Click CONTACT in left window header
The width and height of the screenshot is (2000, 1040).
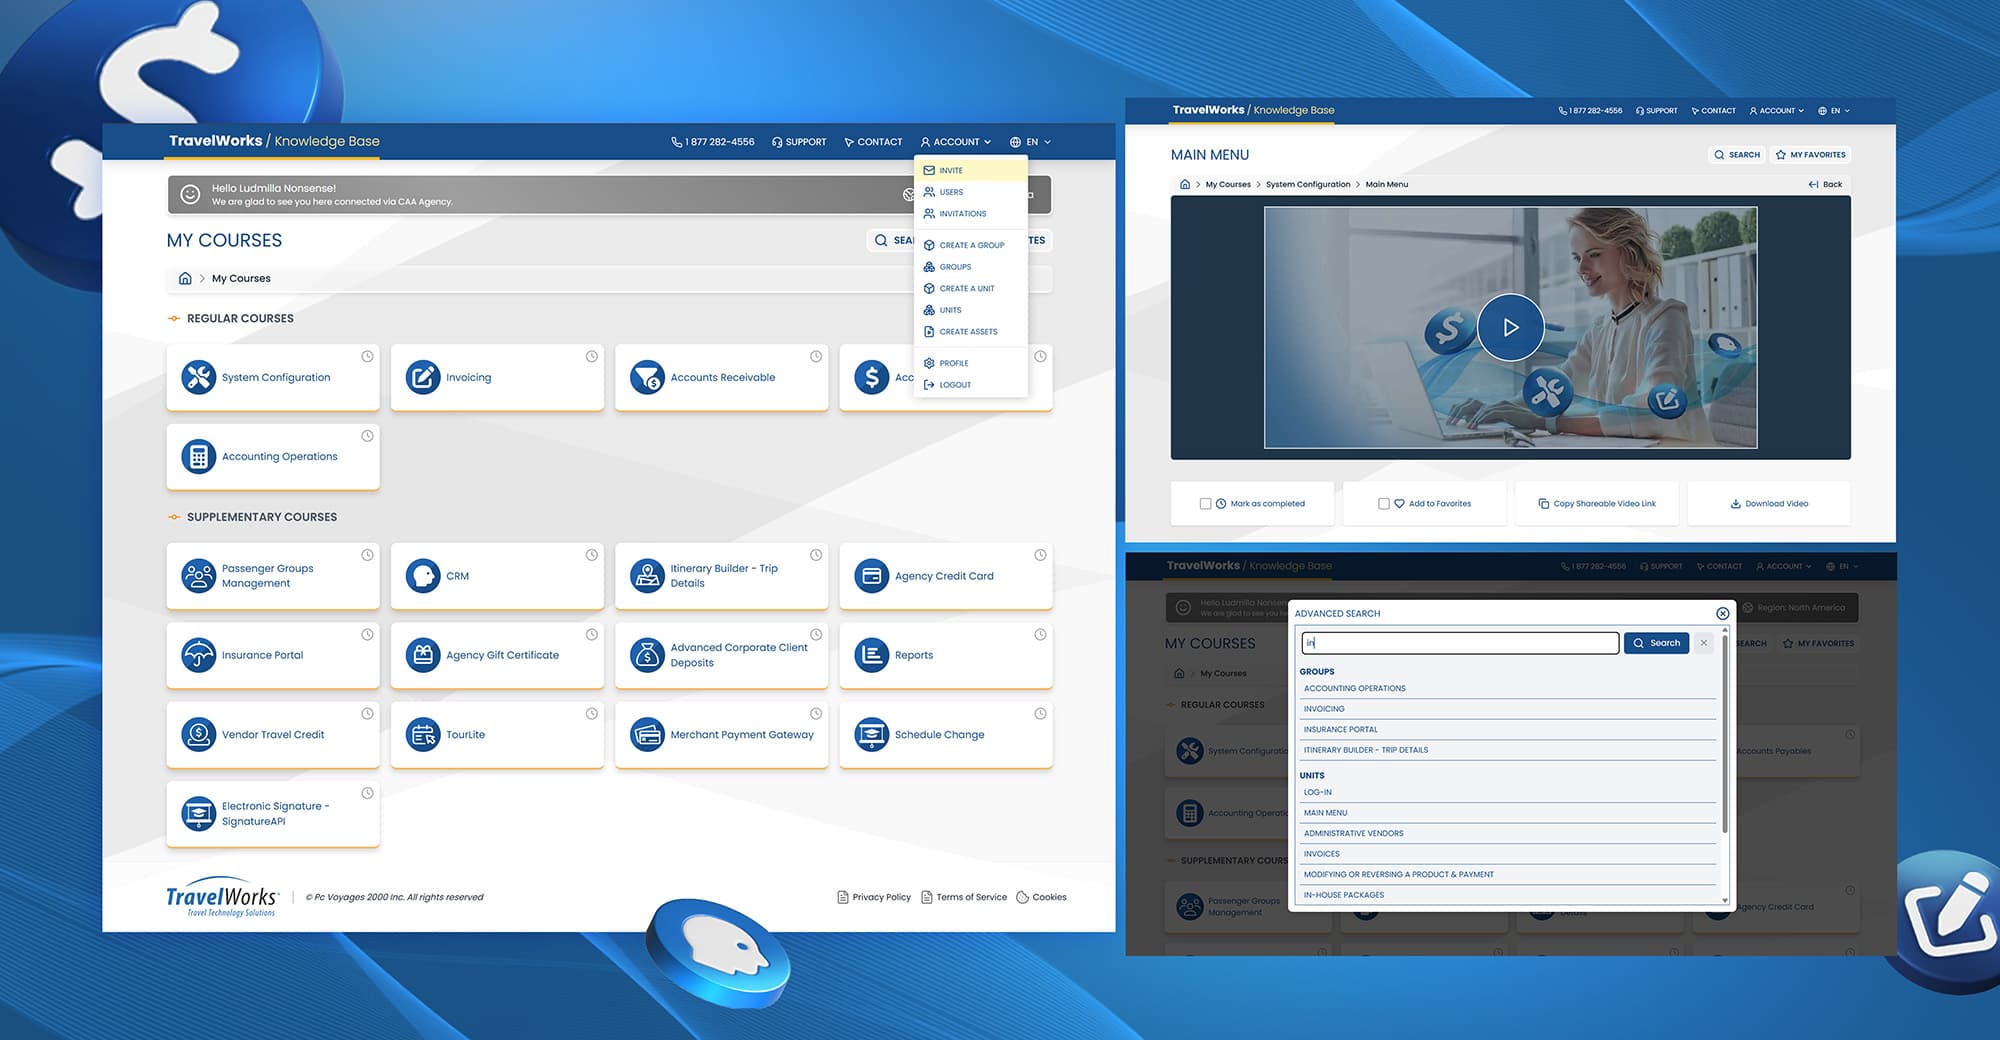coord(873,142)
